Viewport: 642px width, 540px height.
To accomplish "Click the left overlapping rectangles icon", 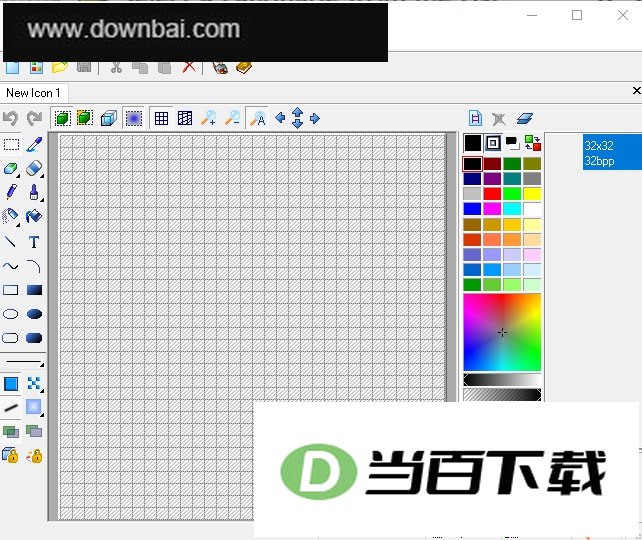I will (11, 431).
